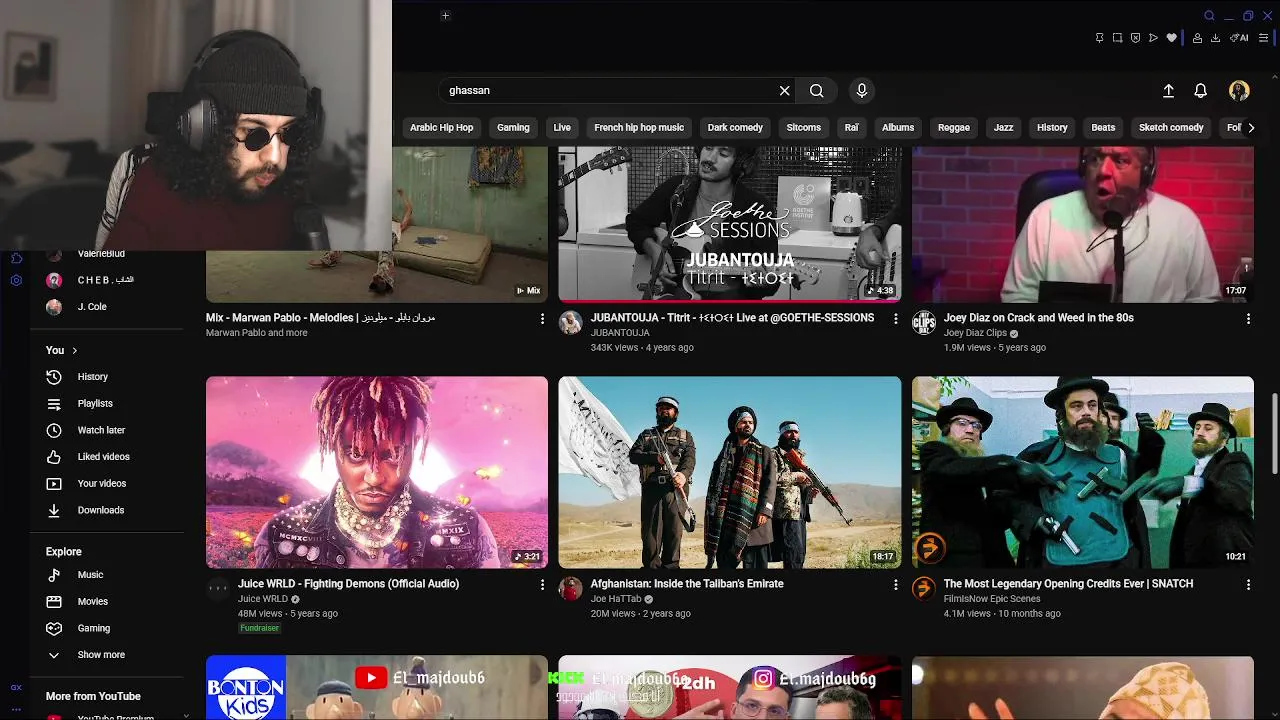The width and height of the screenshot is (1280, 720).
Task: Open the Create upload icon
Action: (1168, 91)
